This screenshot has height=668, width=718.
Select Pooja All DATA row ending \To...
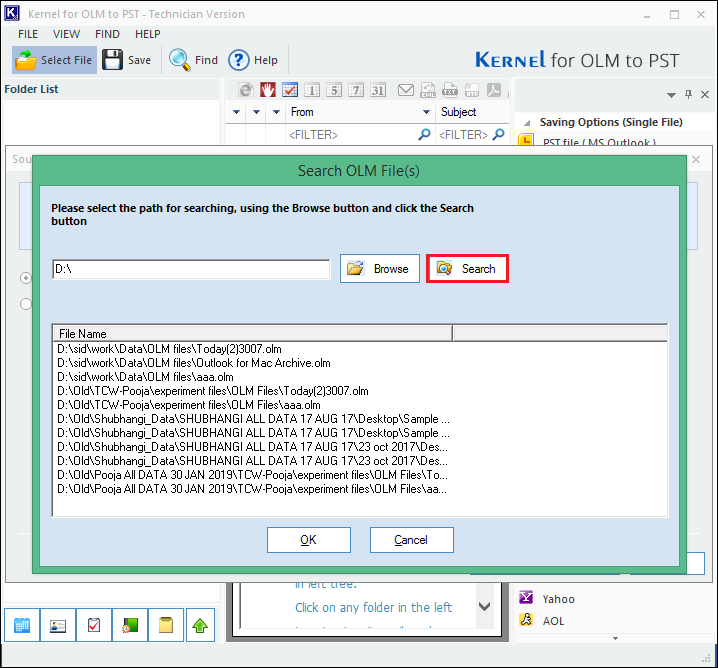(x=252, y=475)
